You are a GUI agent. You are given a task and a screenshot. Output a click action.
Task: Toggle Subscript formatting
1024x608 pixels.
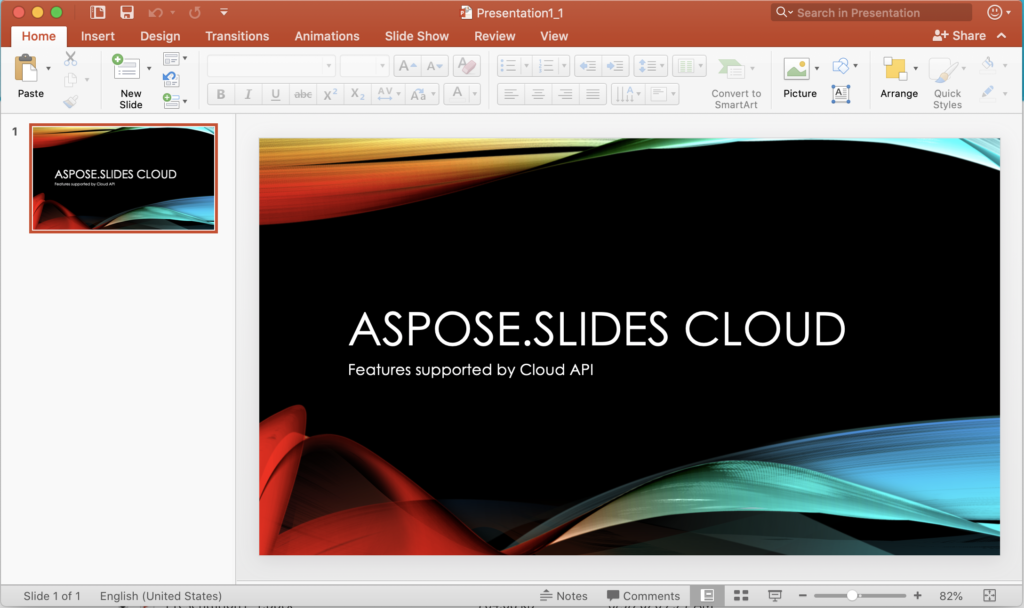[357, 95]
